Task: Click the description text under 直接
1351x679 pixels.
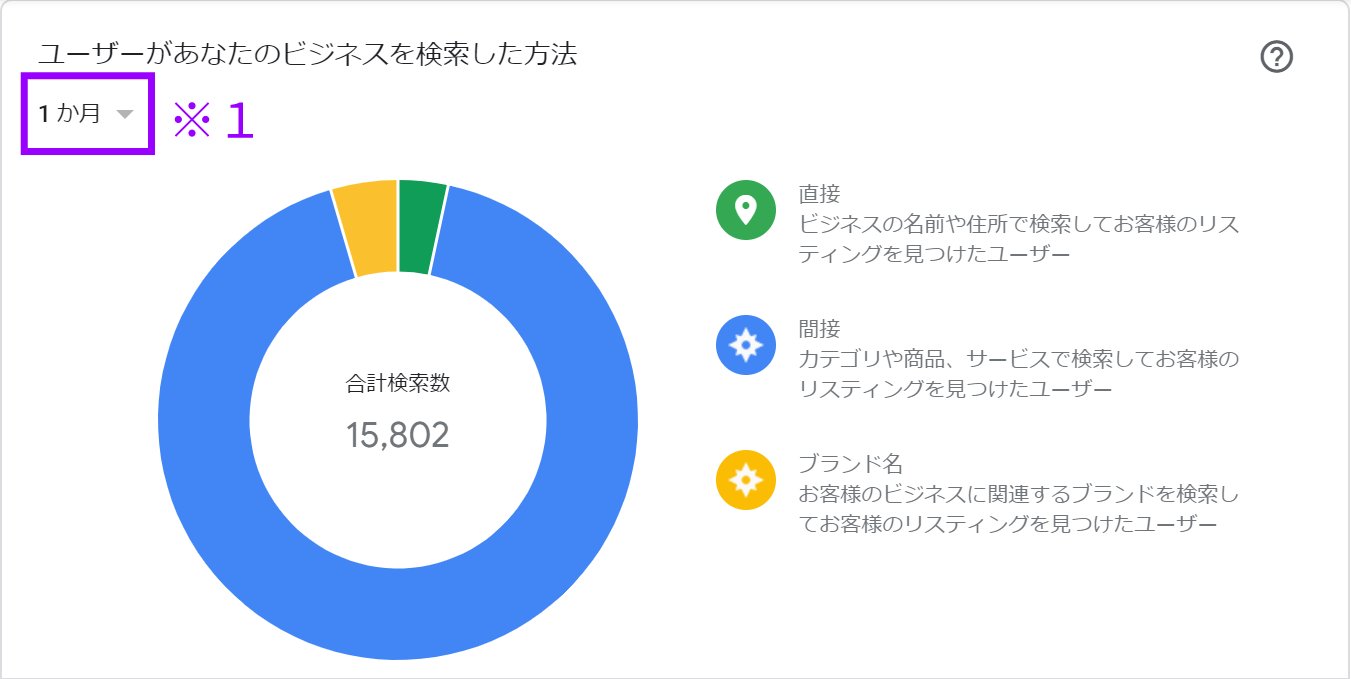Action: 1018,239
